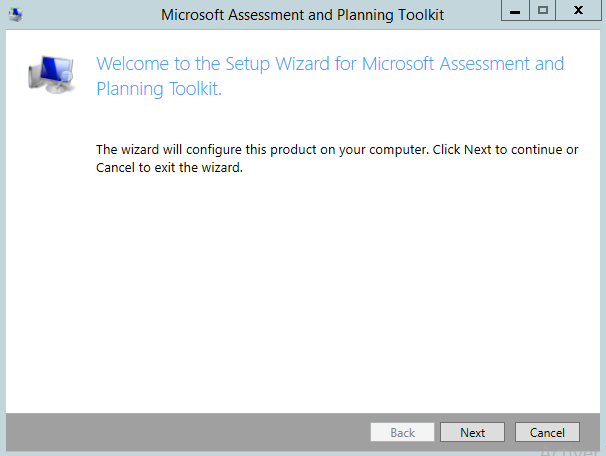Maximize the setup wizard window

544,10
